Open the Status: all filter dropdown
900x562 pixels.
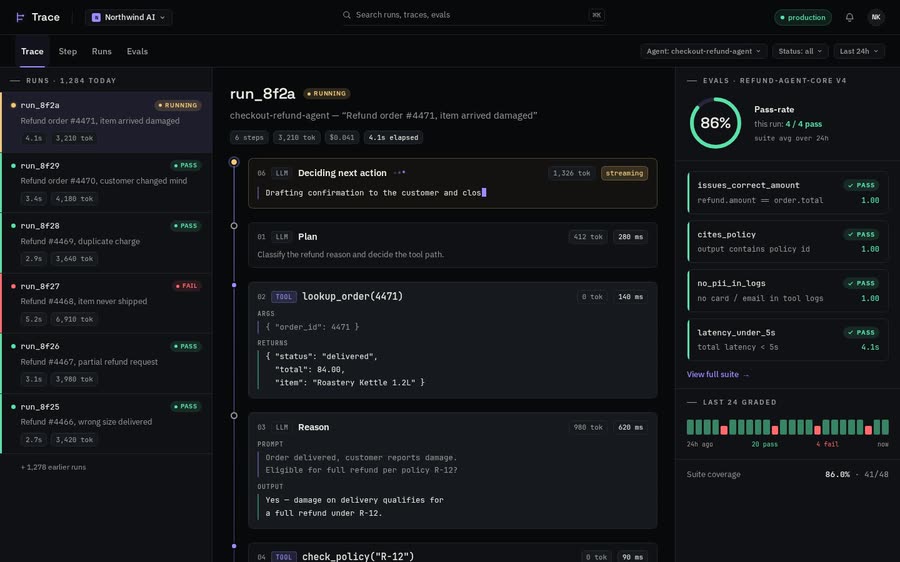pos(800,51)
